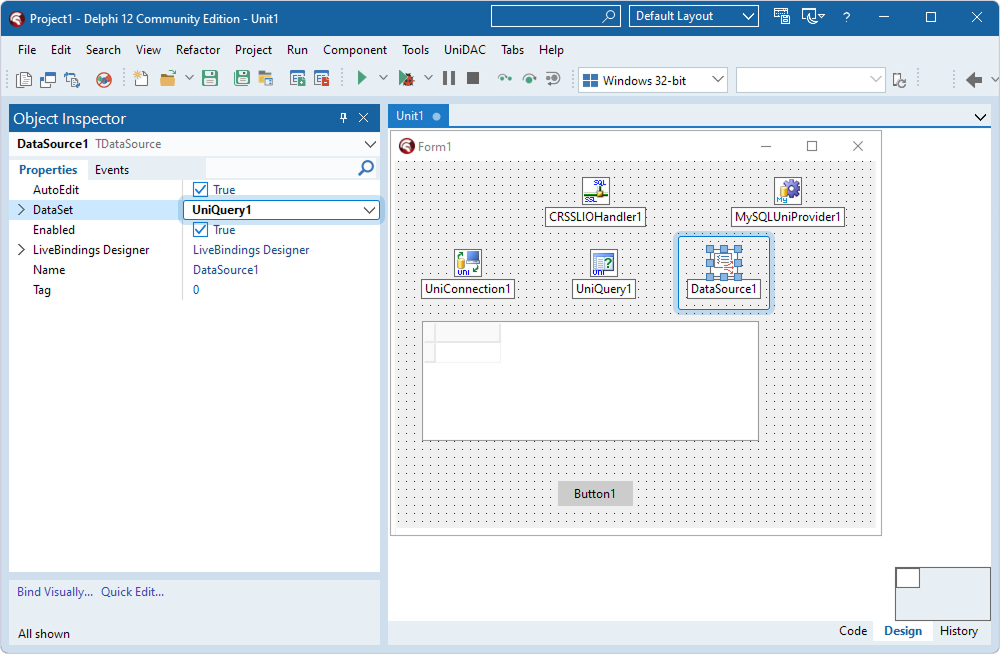The image size is (1000, 654).
Task: Click the Open Project toolbar icon
Action: tap(266, 78)
